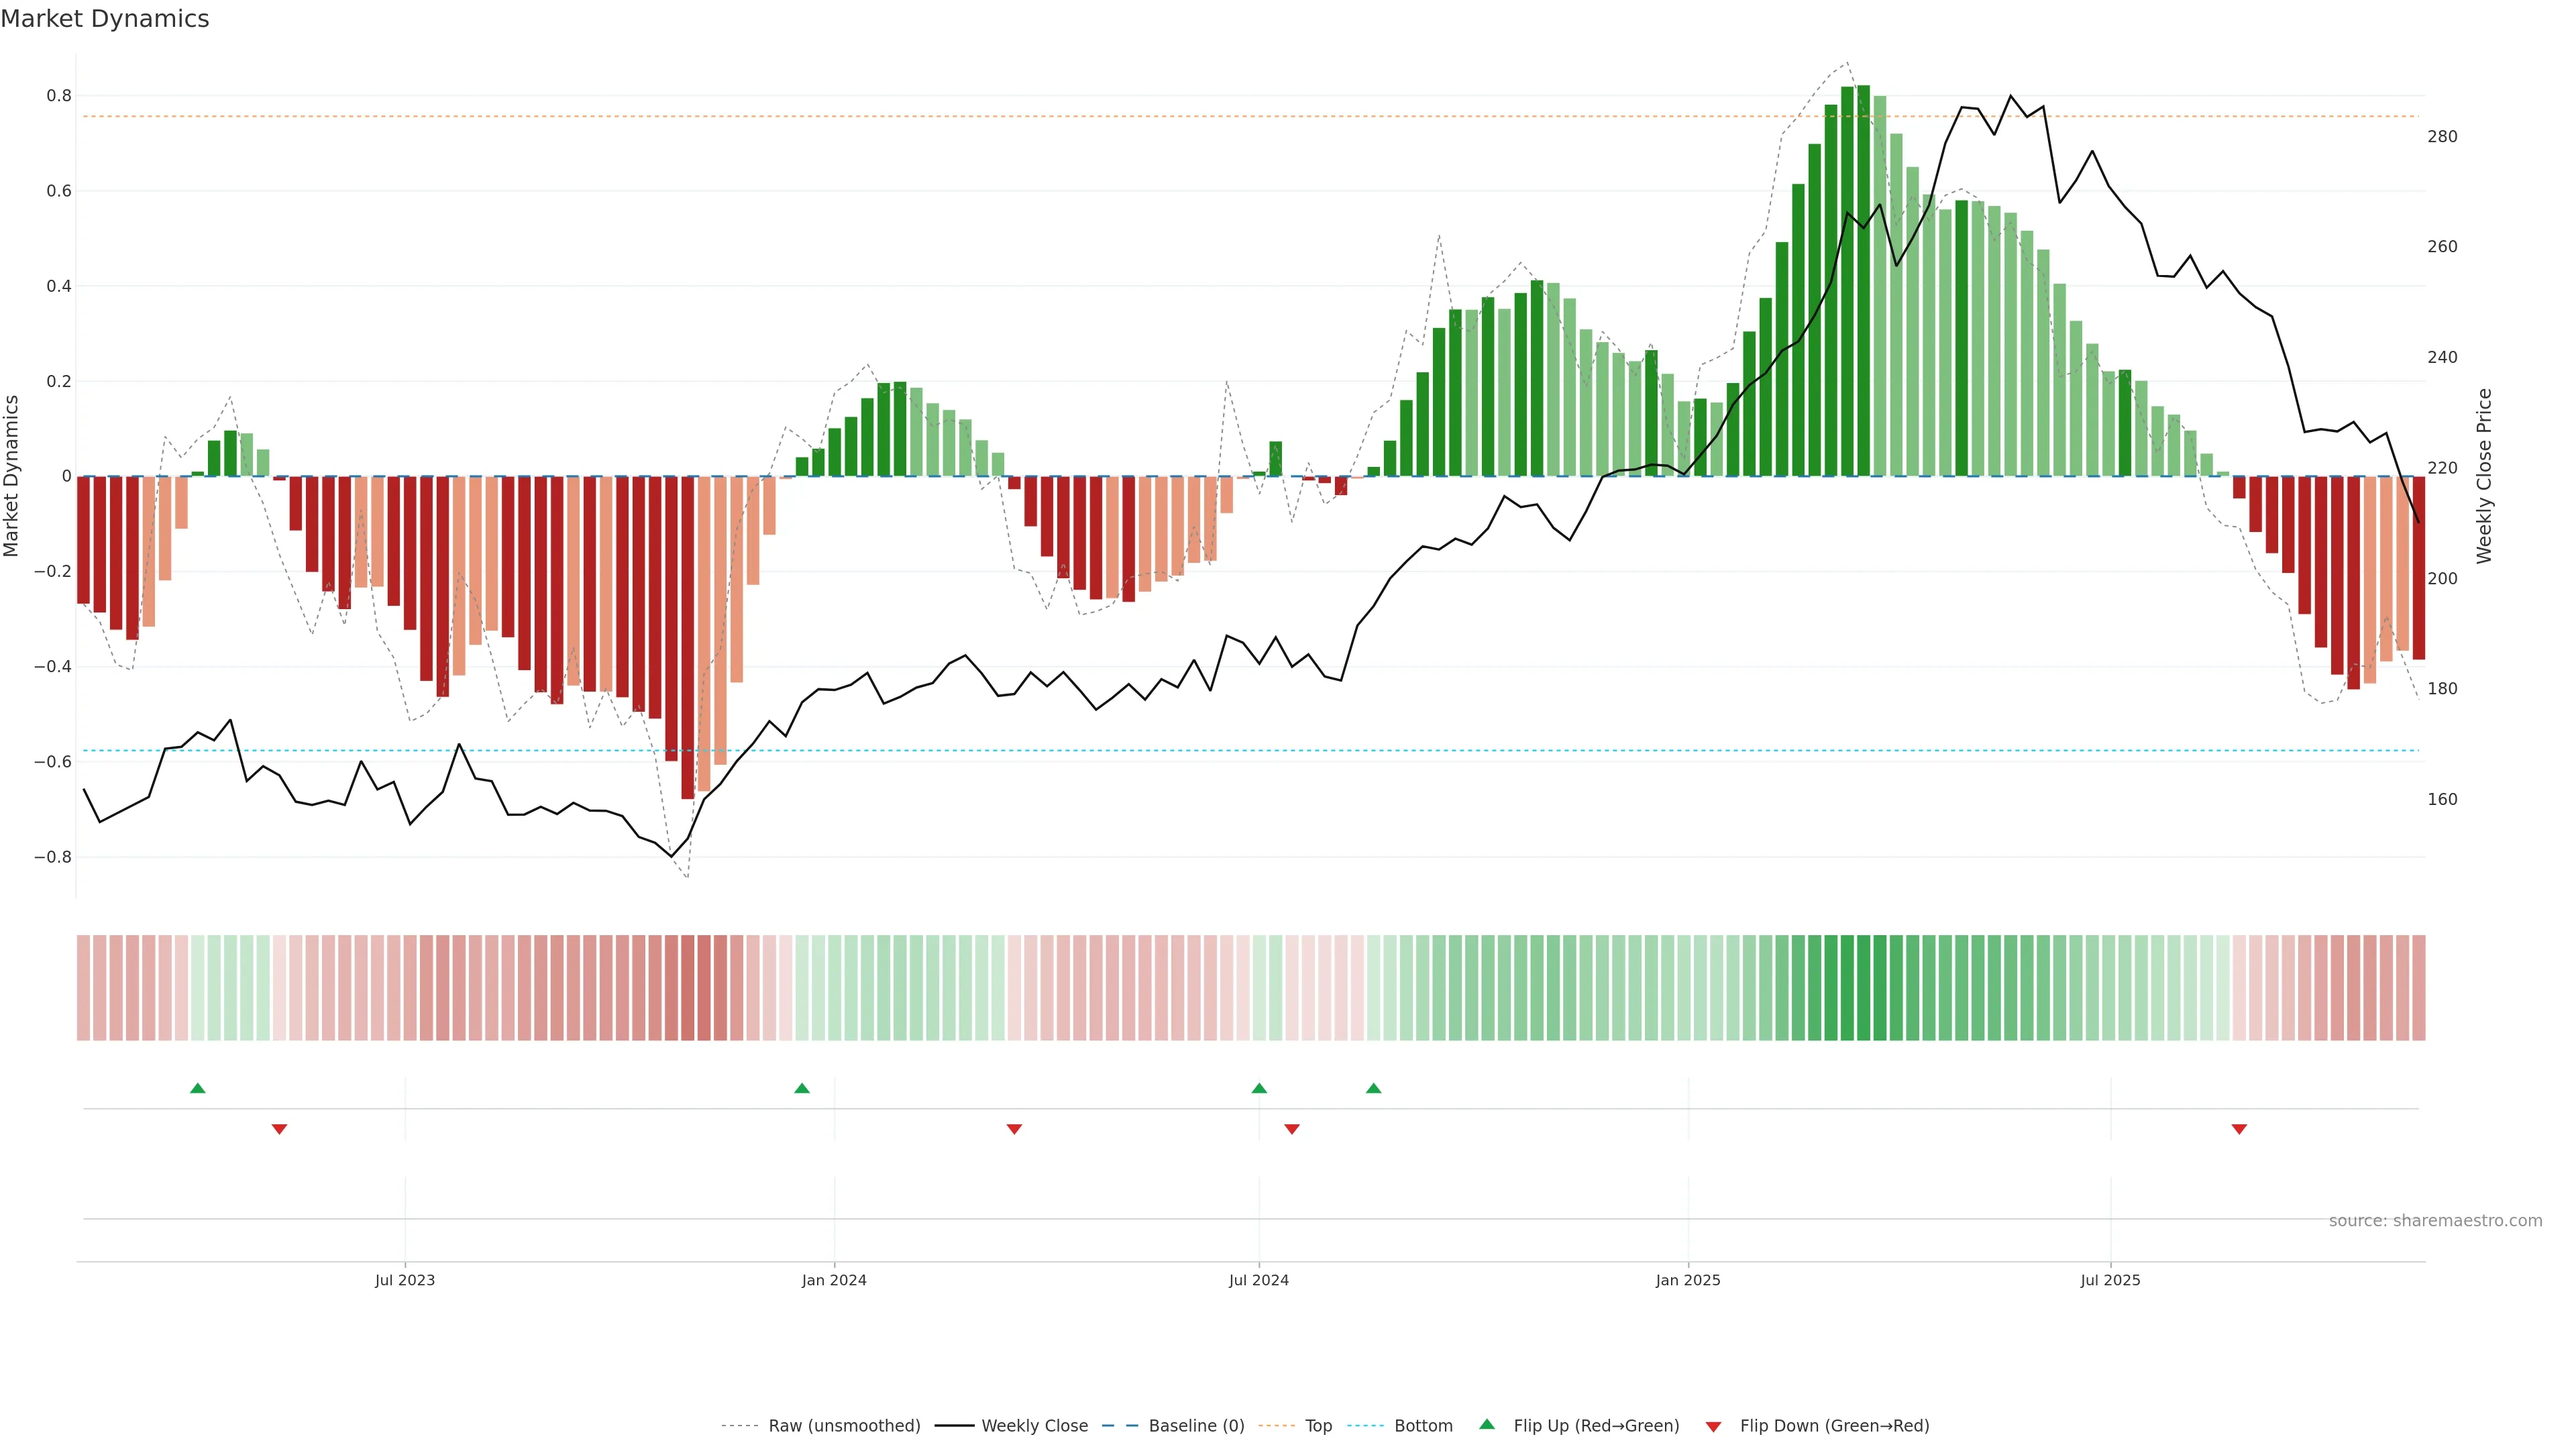This screenshot has height=1449, width=2576.
Task: Click flip-up triangle just before Jan 2024
Action: (801, 1088)
